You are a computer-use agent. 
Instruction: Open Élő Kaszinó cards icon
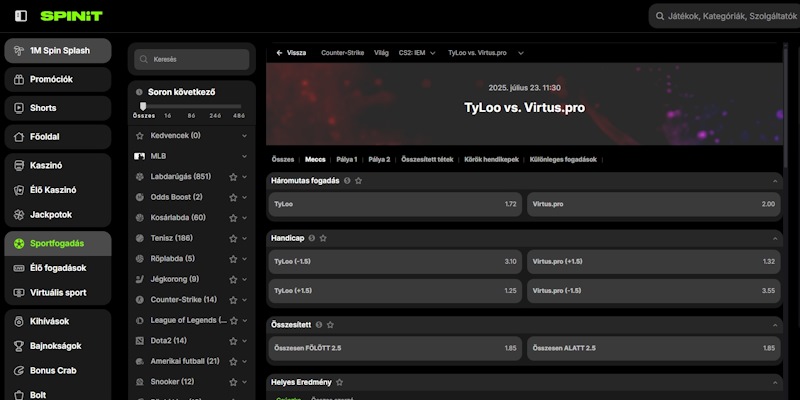[x=19, y=190]
